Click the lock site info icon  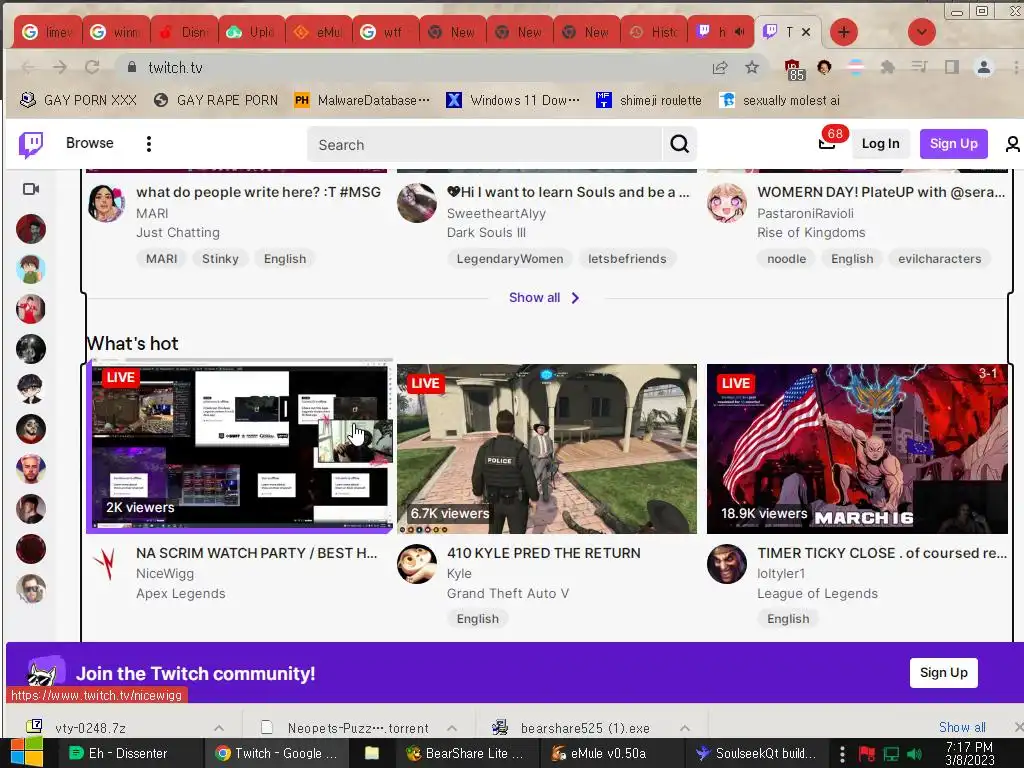click(132, 67)
